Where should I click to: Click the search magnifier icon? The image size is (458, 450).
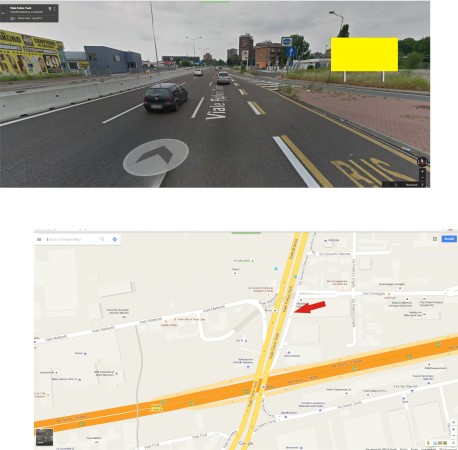(103, 239)
